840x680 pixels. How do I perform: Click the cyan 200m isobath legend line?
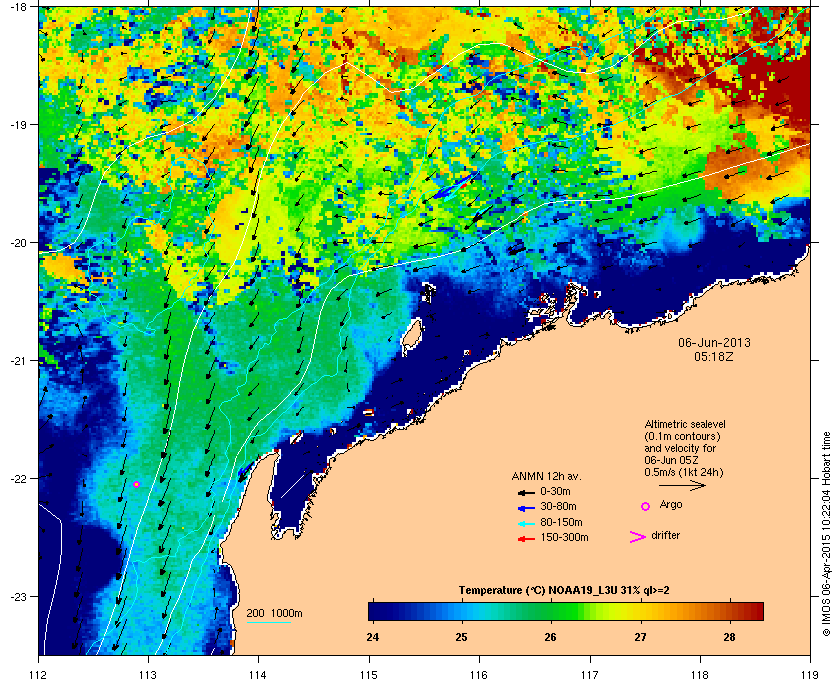pyautogui.click(x=268, y=622)
